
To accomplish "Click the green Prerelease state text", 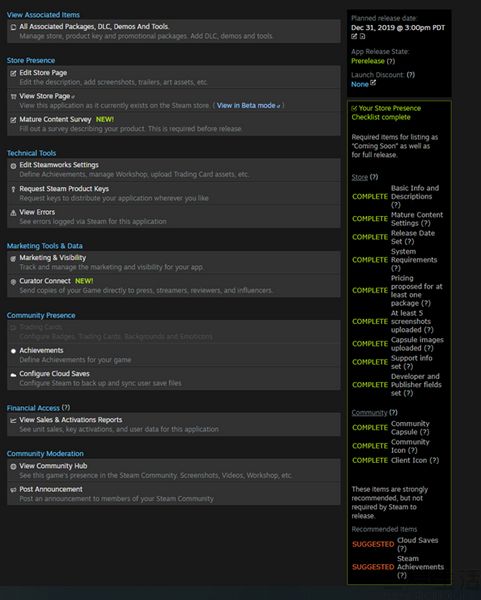I will click(368, 61).
